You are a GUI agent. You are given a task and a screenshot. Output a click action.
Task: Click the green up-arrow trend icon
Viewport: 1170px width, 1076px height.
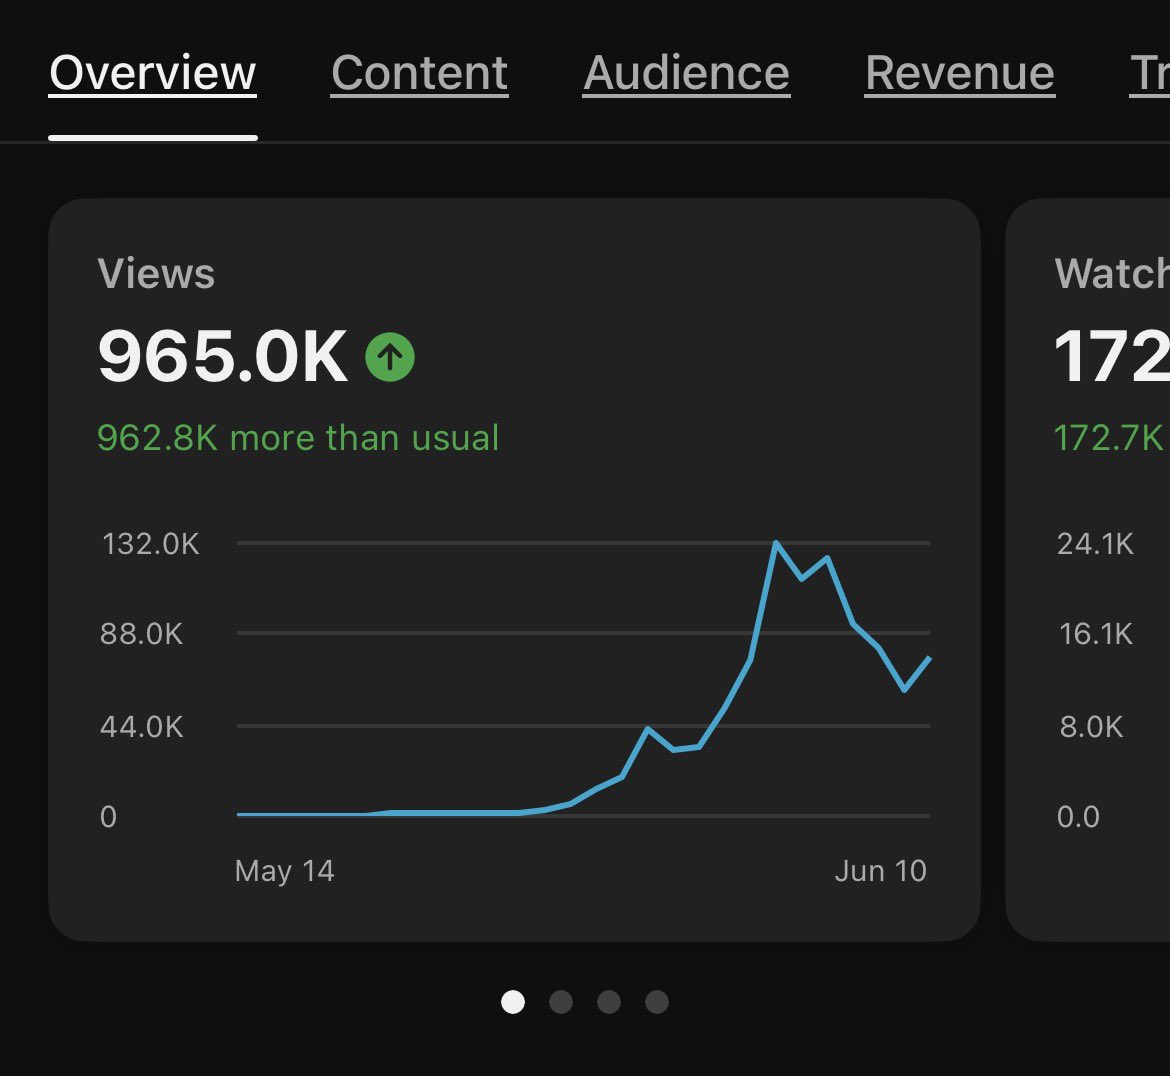click(x=390, y=357)
